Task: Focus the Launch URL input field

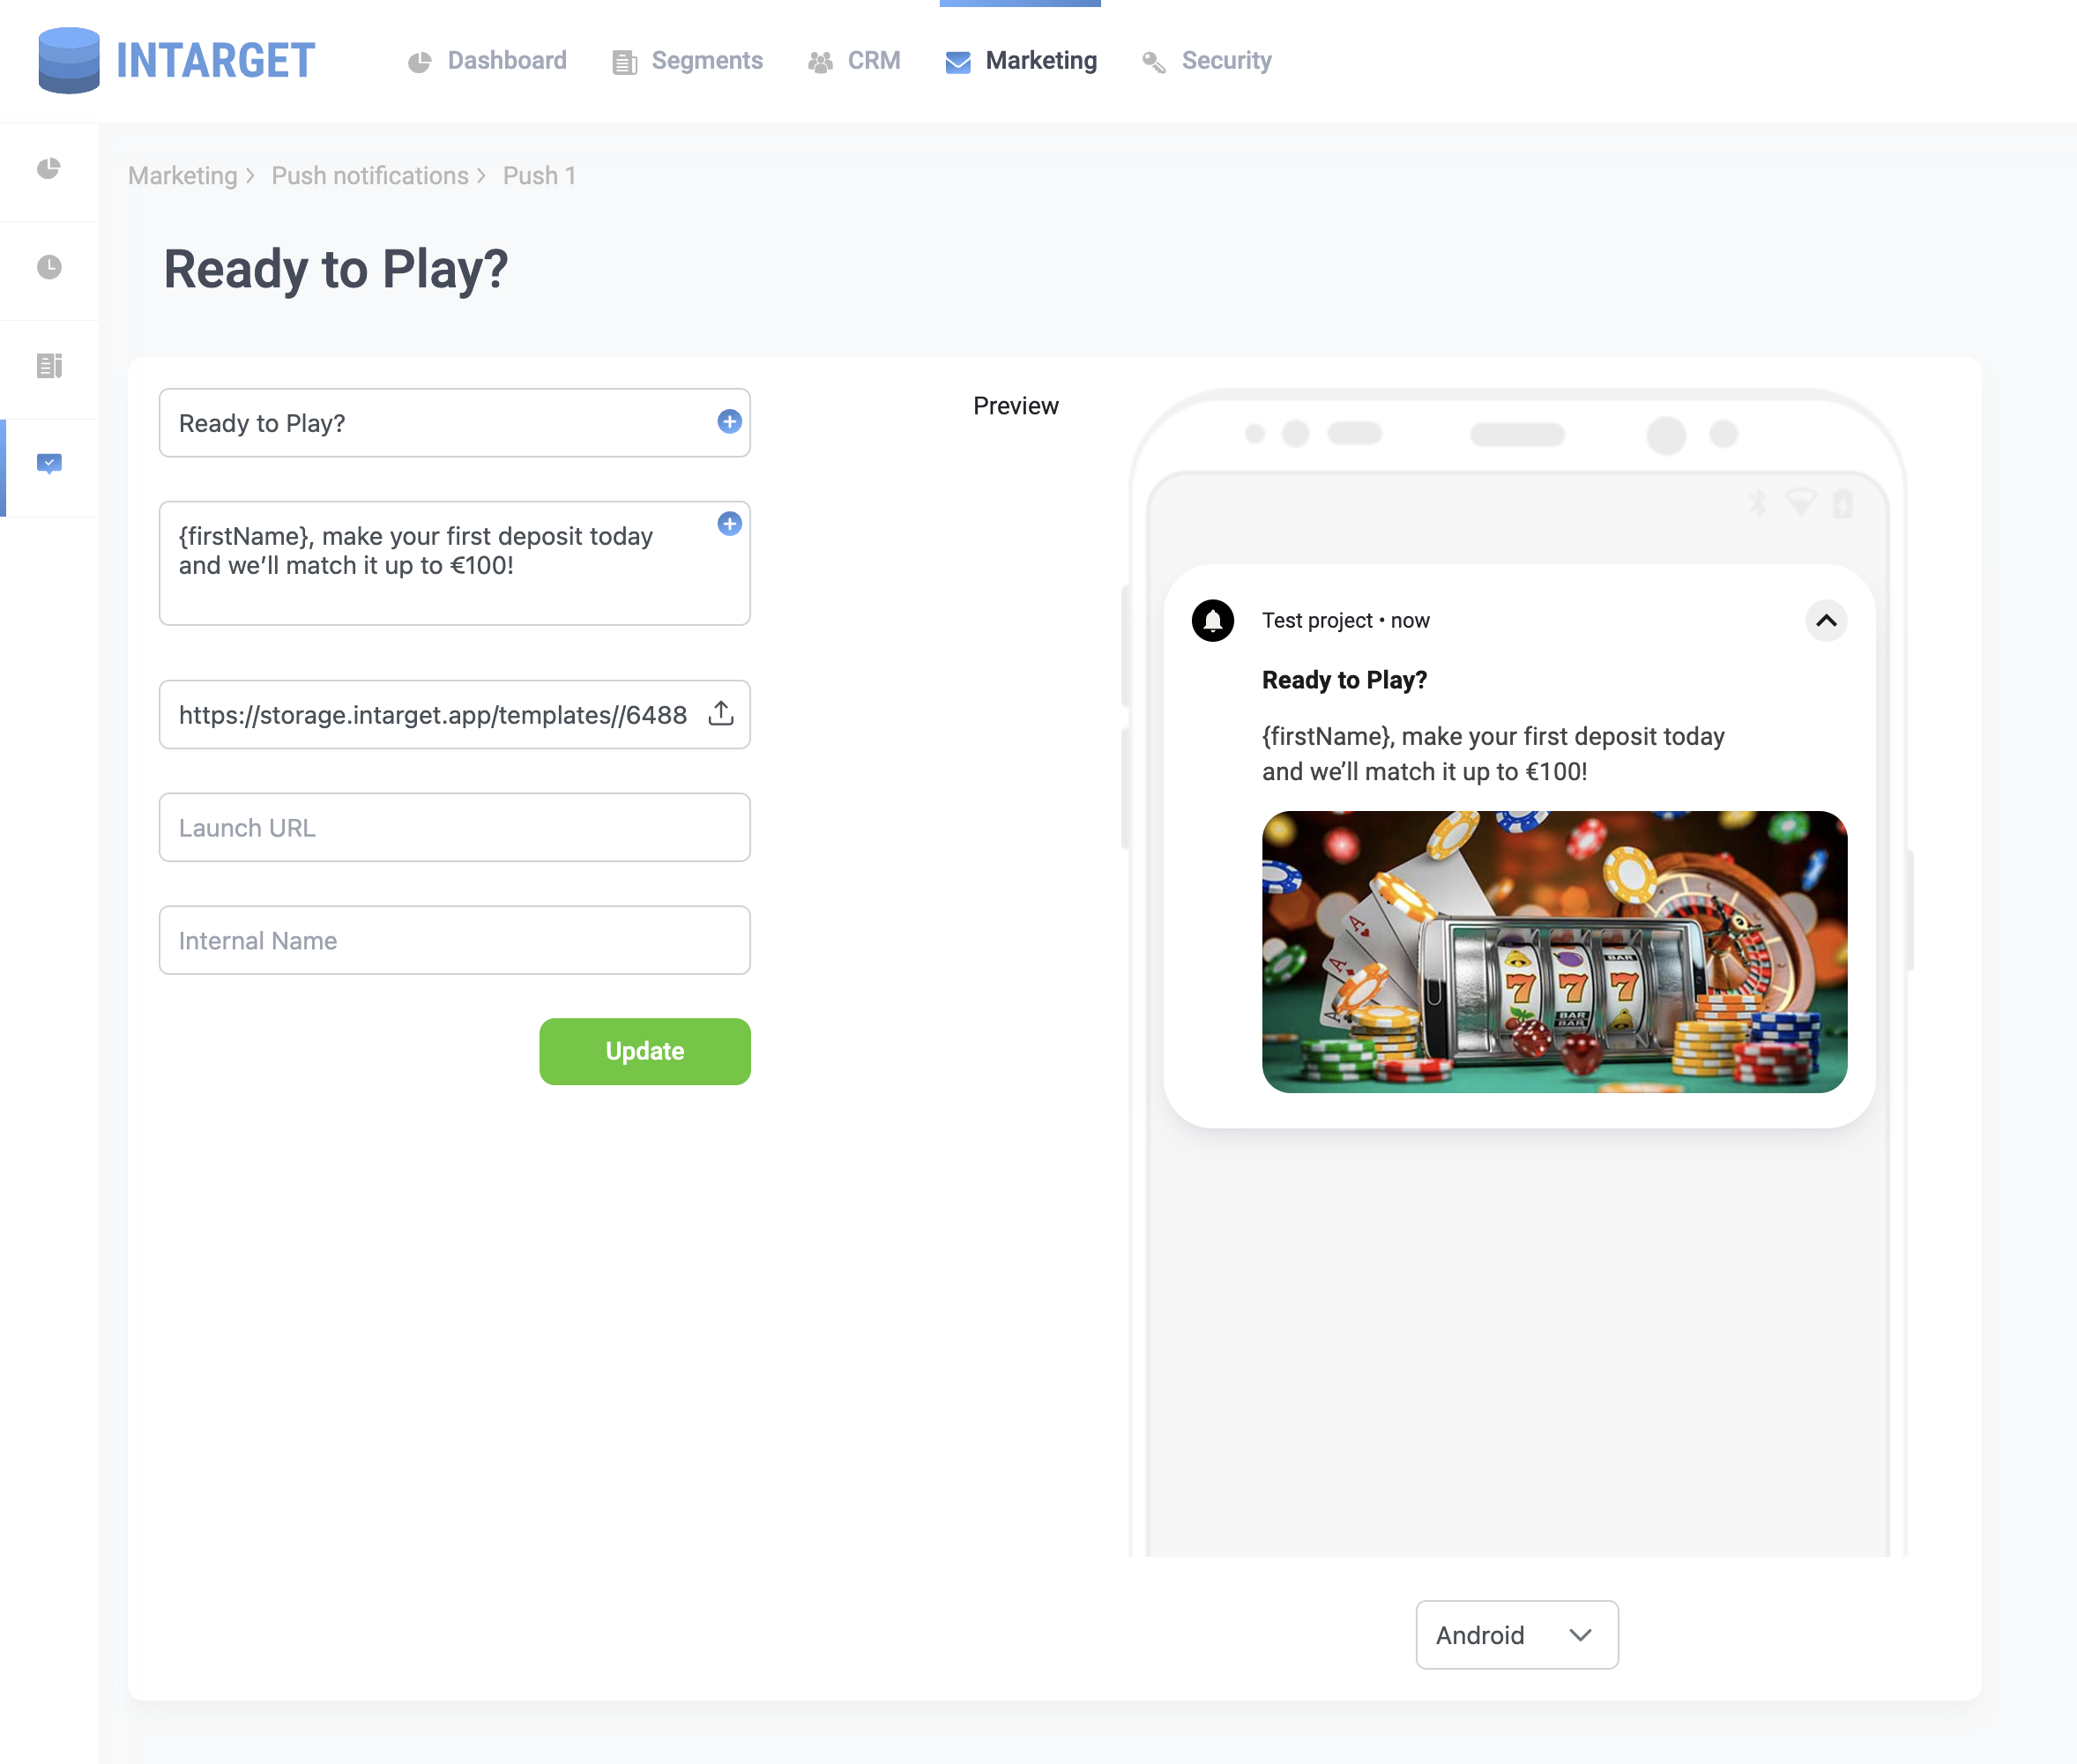Action: coord(454,827)
